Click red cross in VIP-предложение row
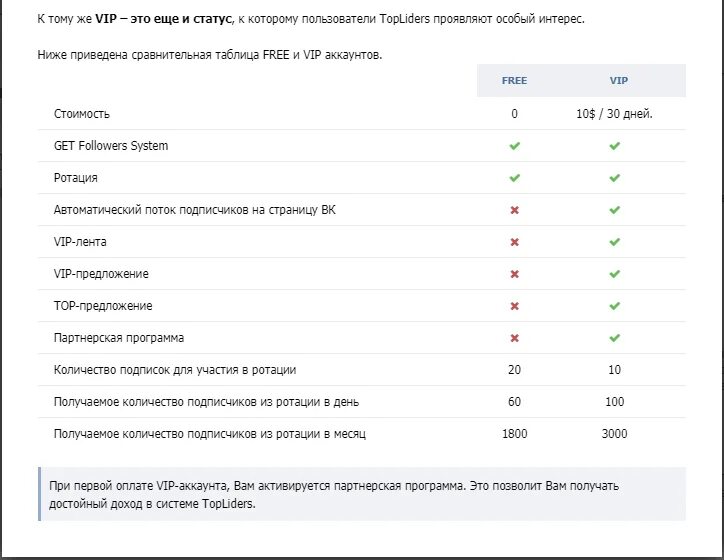Screen dimensions: 724x560 [x=514, y=274]
